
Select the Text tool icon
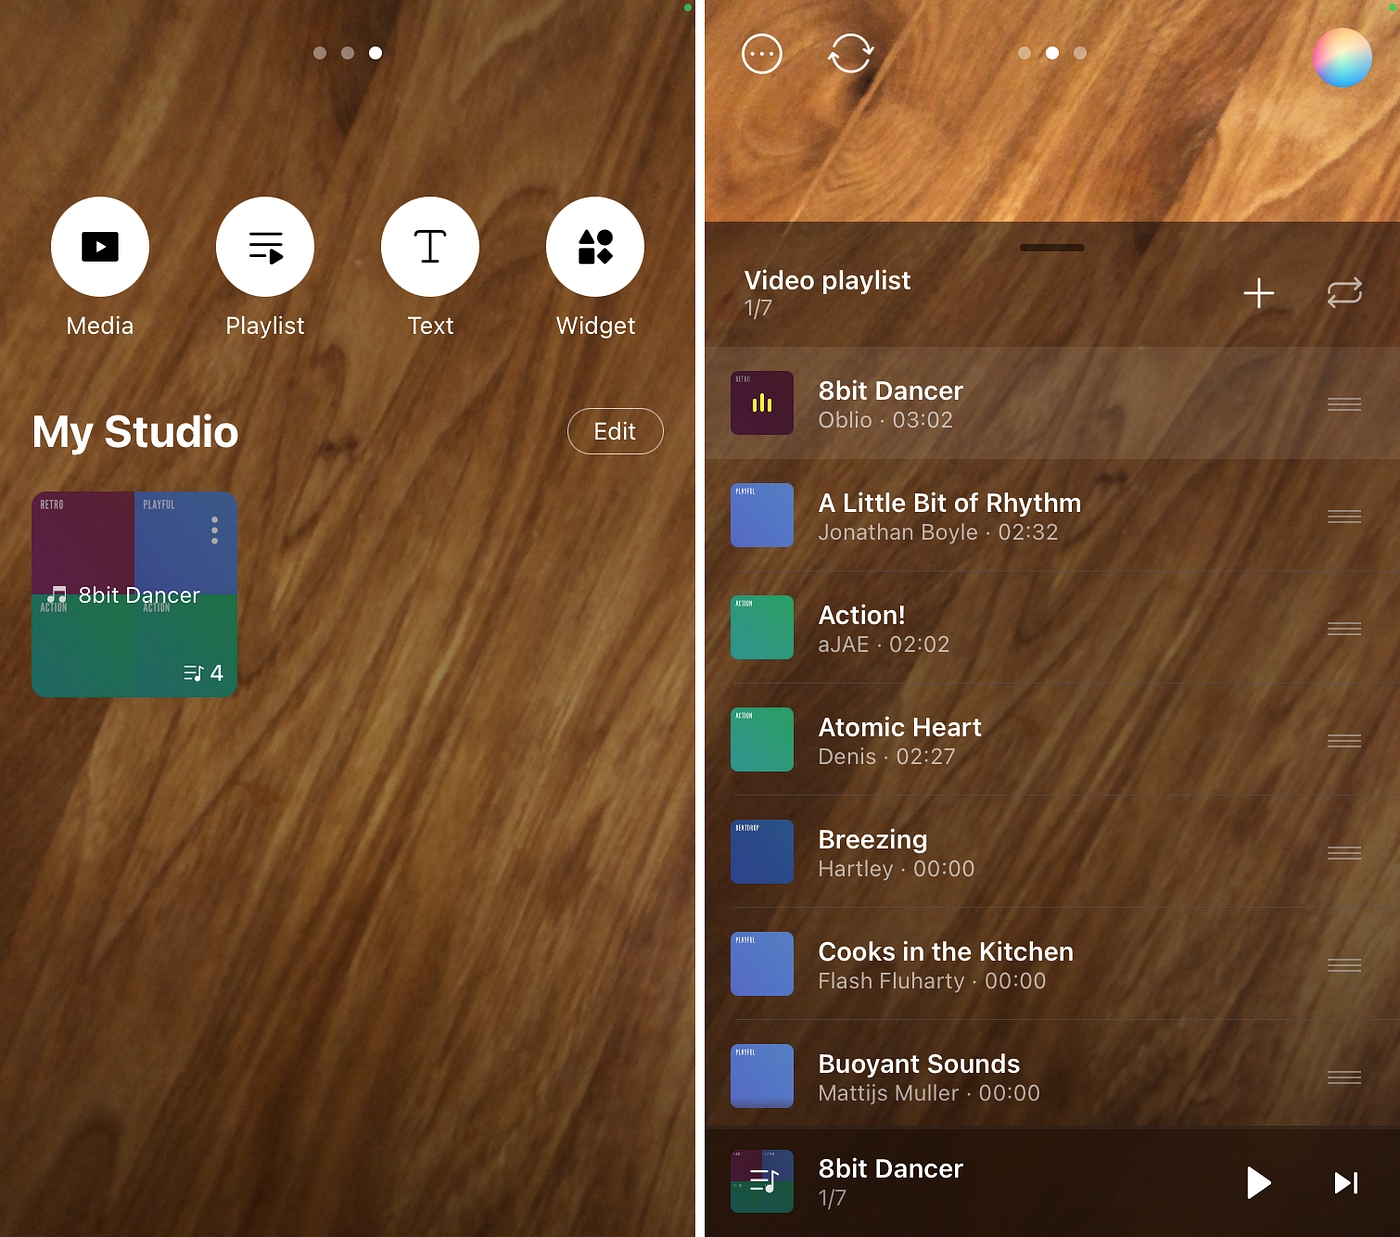coord(430,246)
